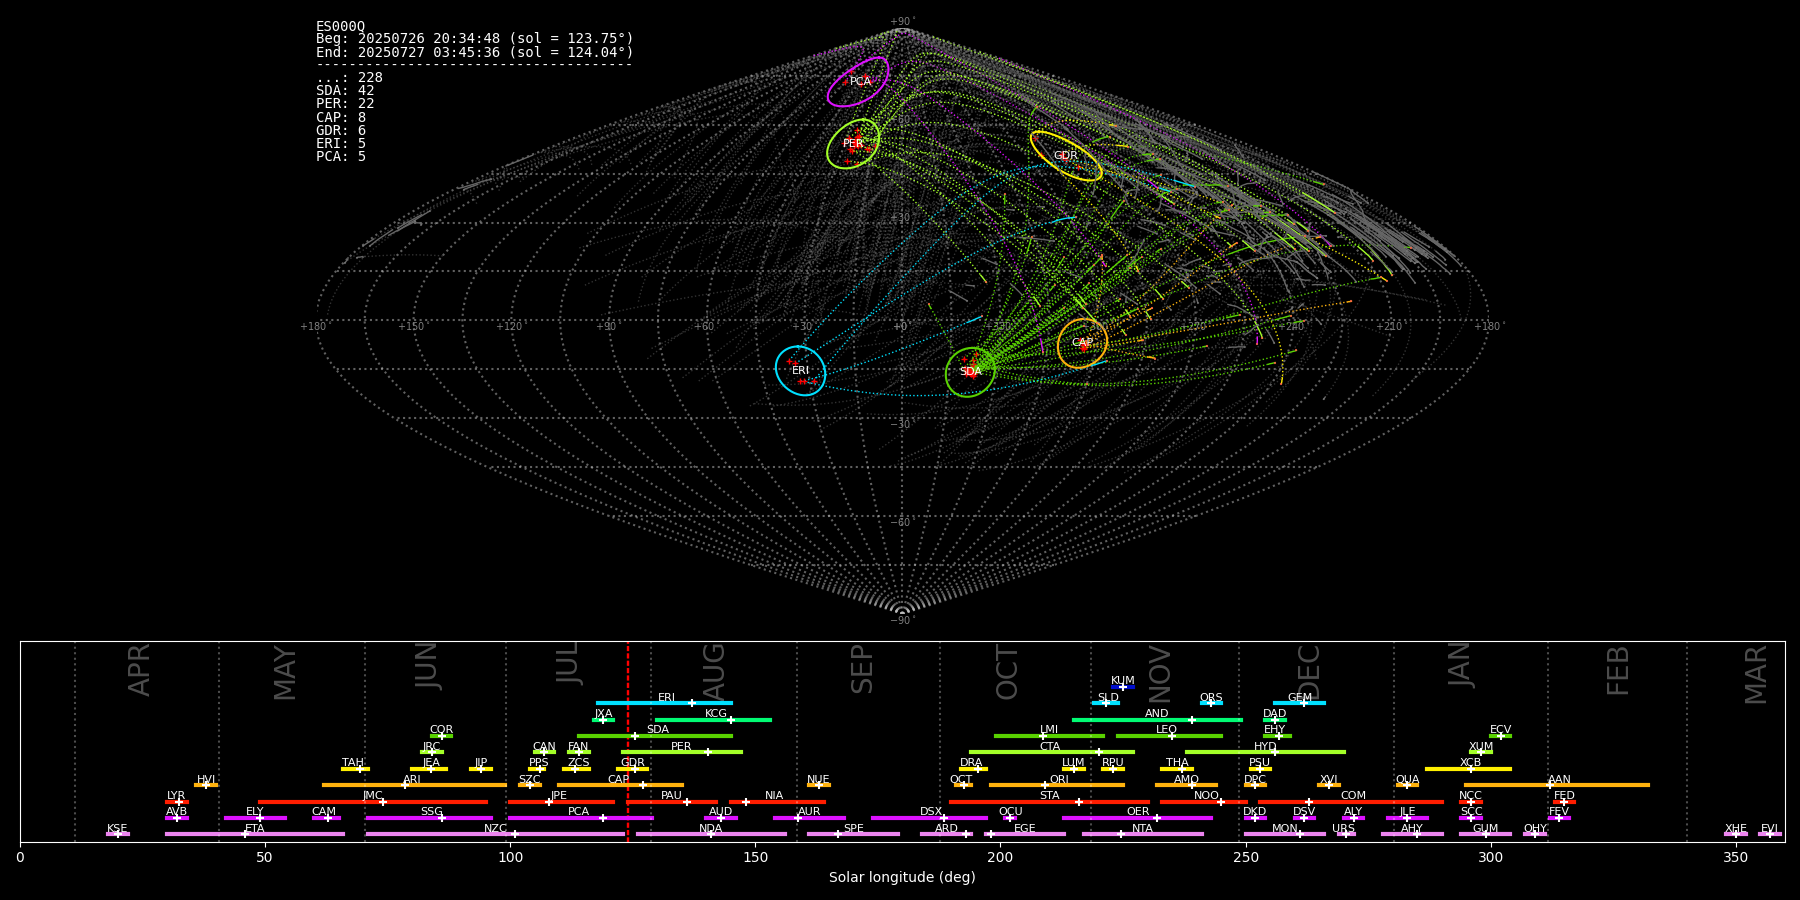
Task: Click the GDR radiant ellipse on the sky map
Action: tap(1066, 156)
